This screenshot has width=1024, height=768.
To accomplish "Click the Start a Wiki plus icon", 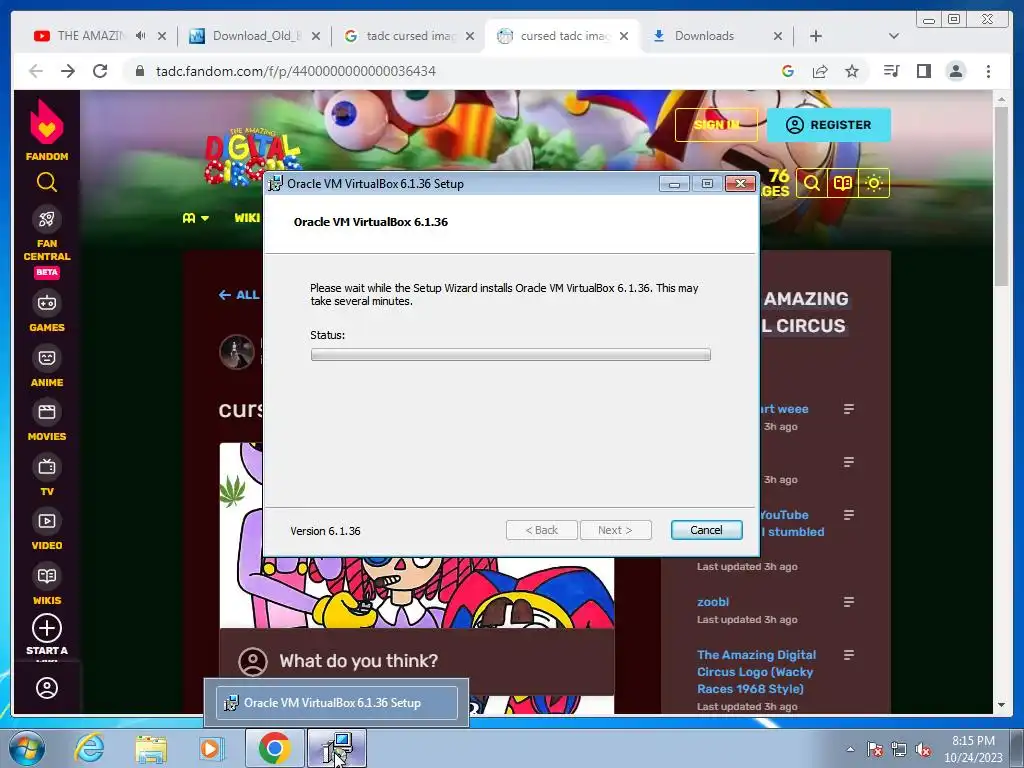I will point(46,628).
